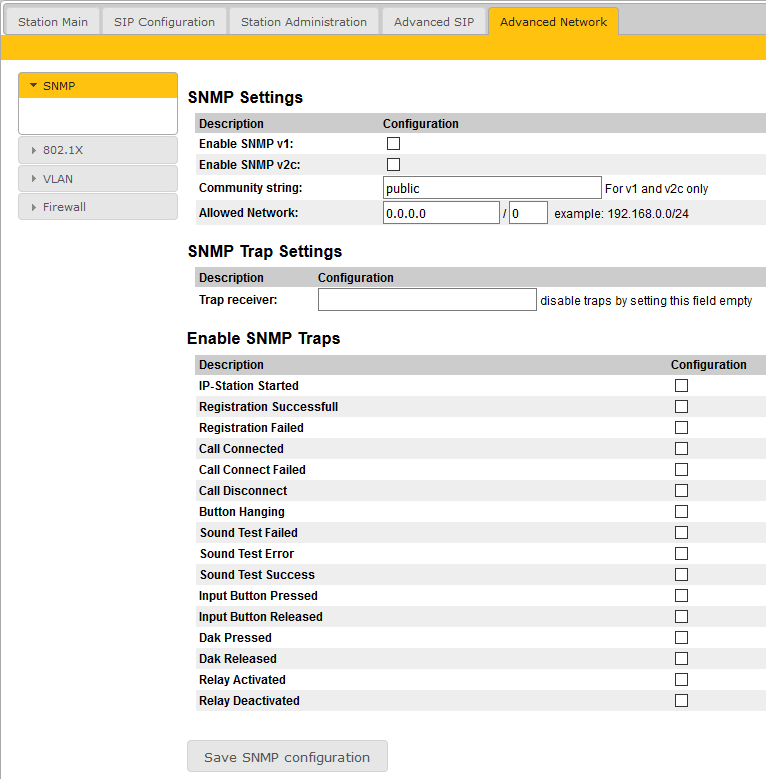
Task: Click the Save SNMP configuration button
Action: pos(287,757)
